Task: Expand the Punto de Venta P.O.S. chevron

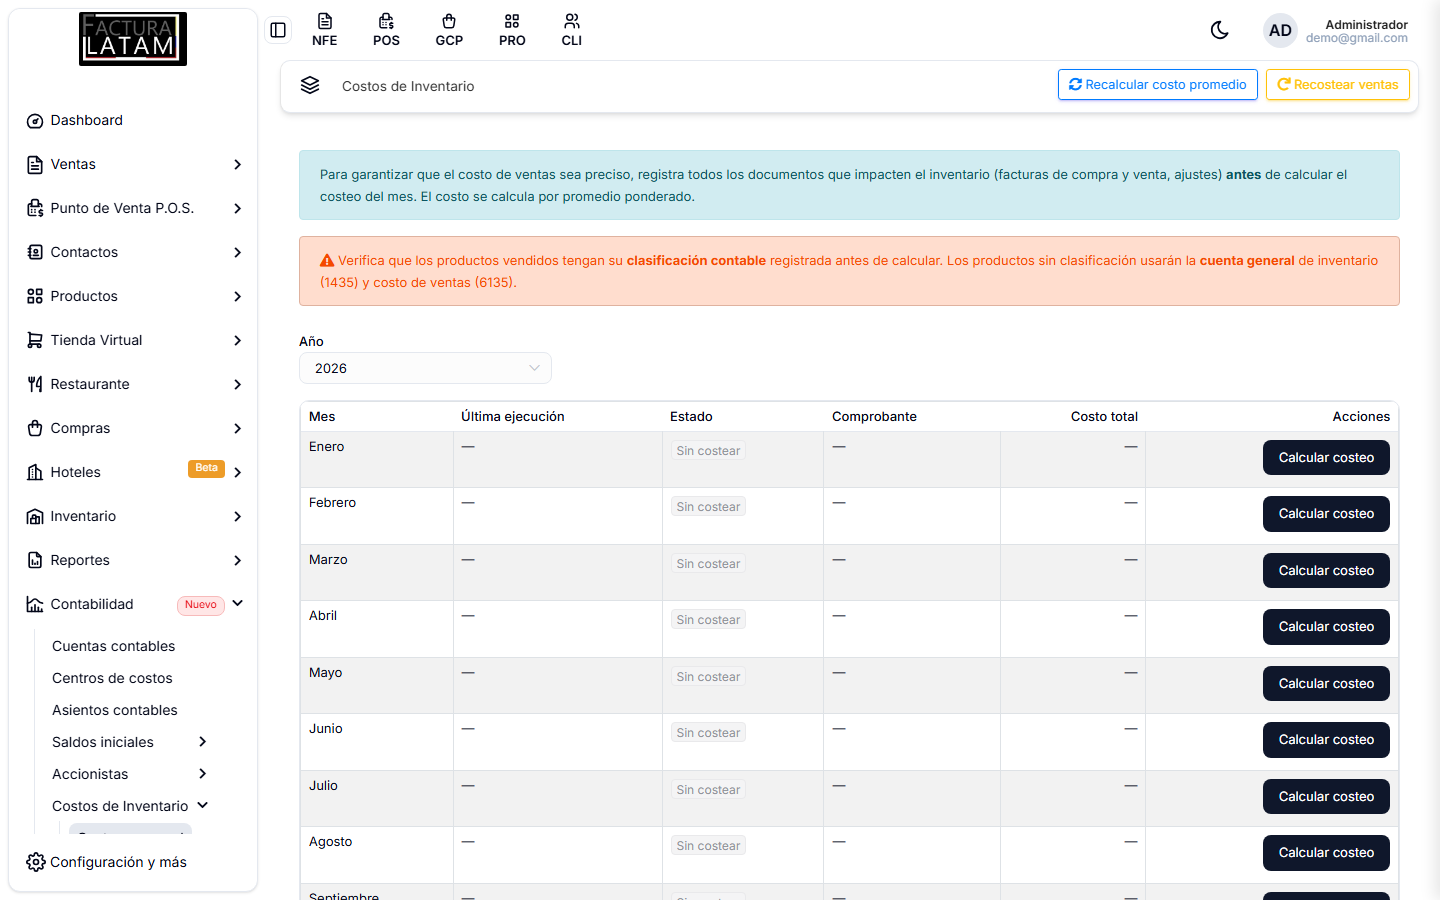Action: (x=238, y=208)
